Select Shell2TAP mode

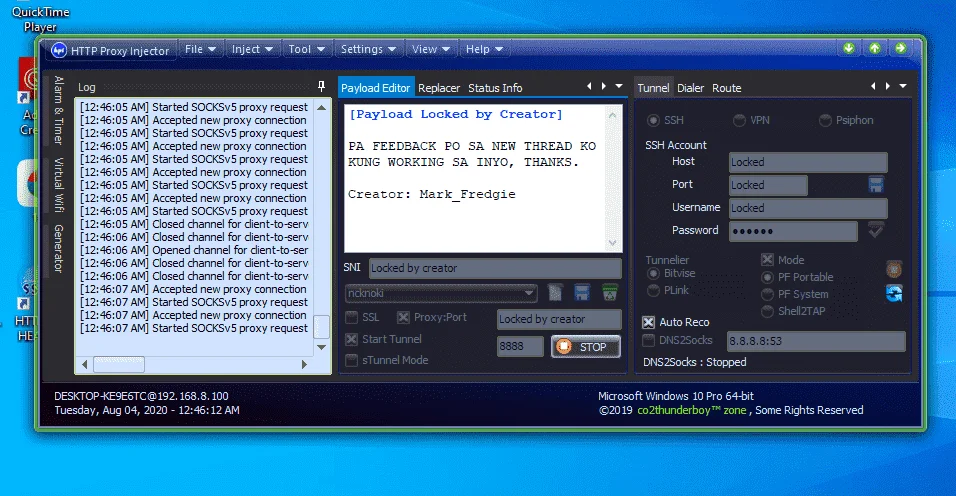click(x=768, y=311)
